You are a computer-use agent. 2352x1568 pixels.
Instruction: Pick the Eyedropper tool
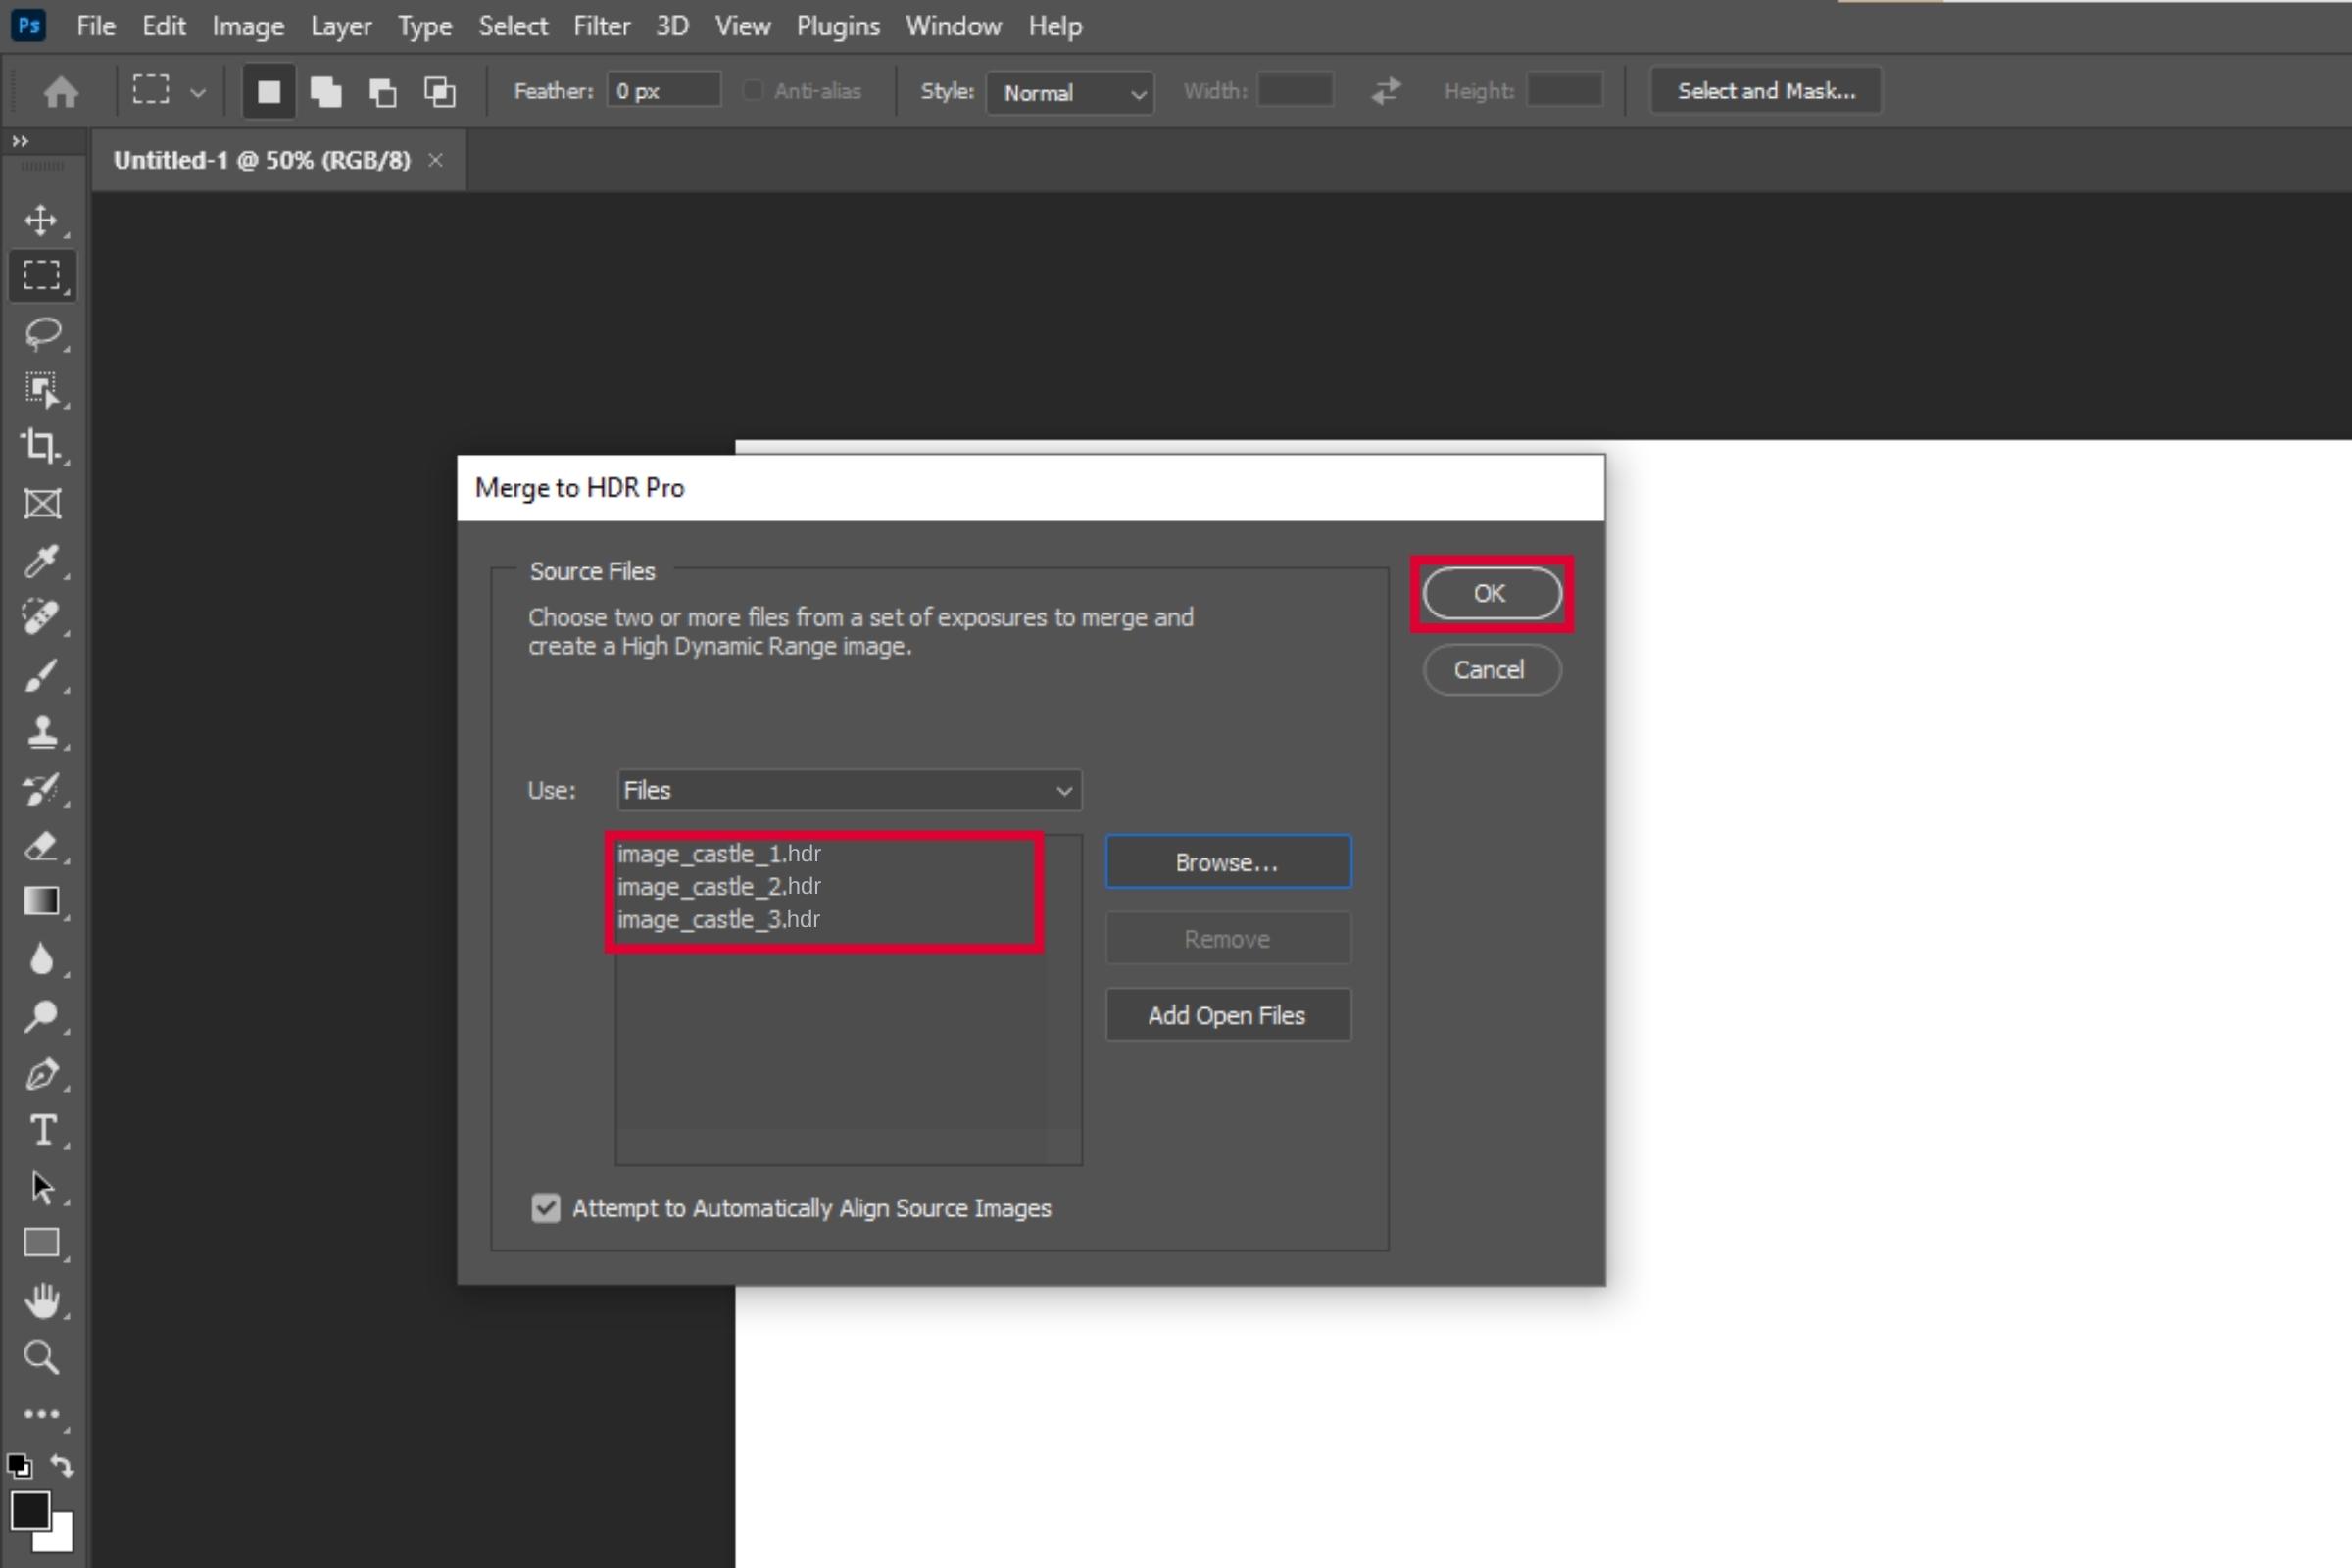tap(42, 560)
